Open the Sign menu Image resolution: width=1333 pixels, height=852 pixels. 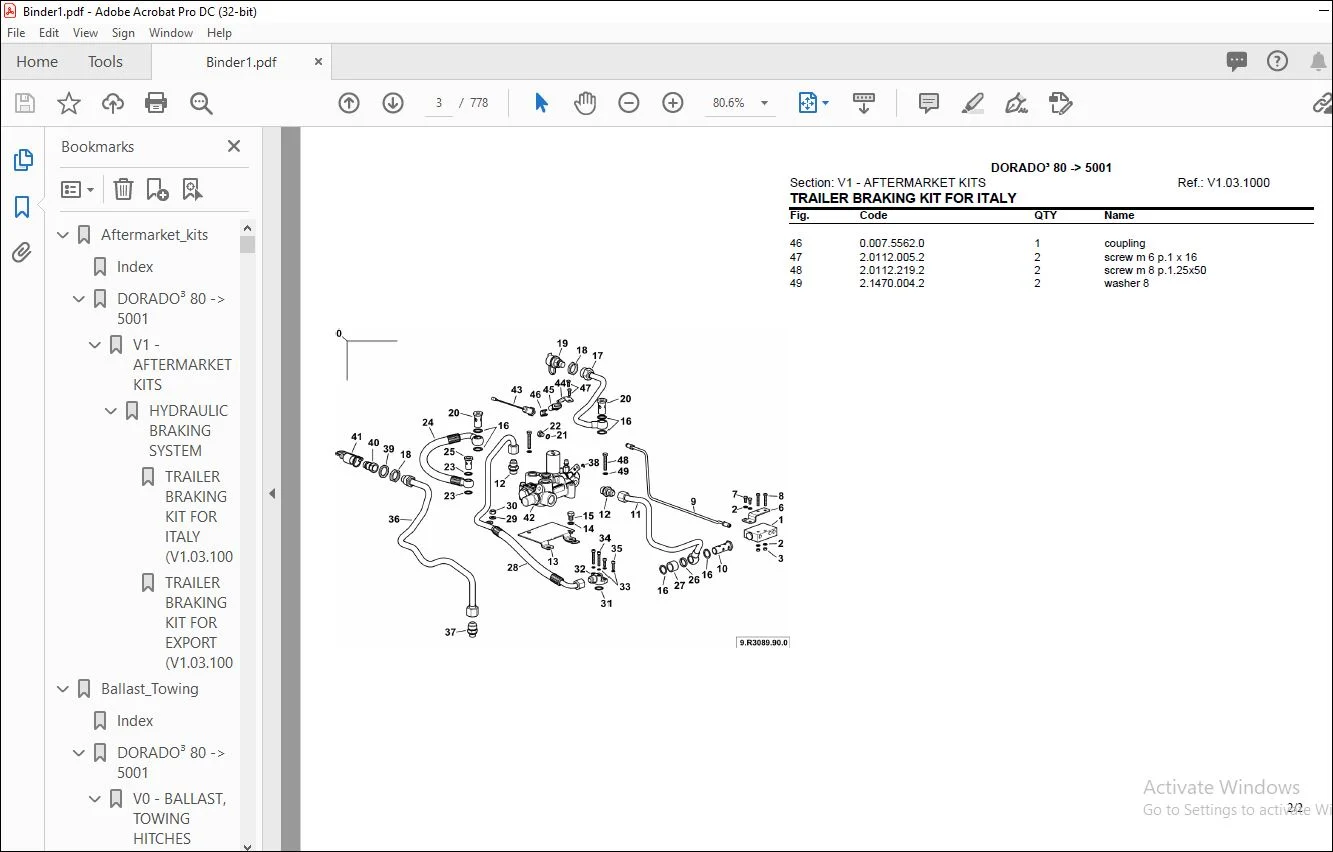point(123,33)
